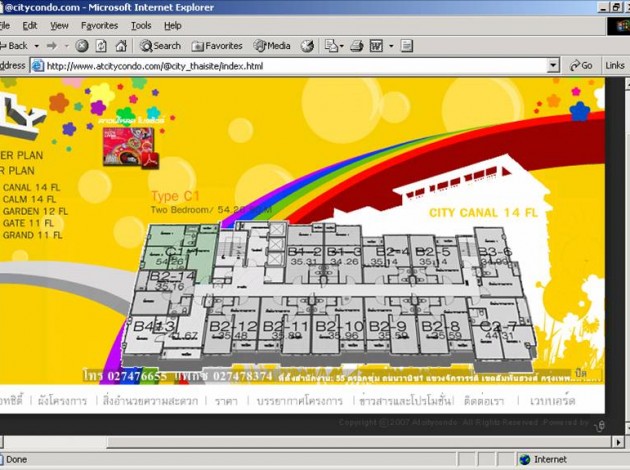
Task: Open the Media toolbar button
Action: [272, 46]
